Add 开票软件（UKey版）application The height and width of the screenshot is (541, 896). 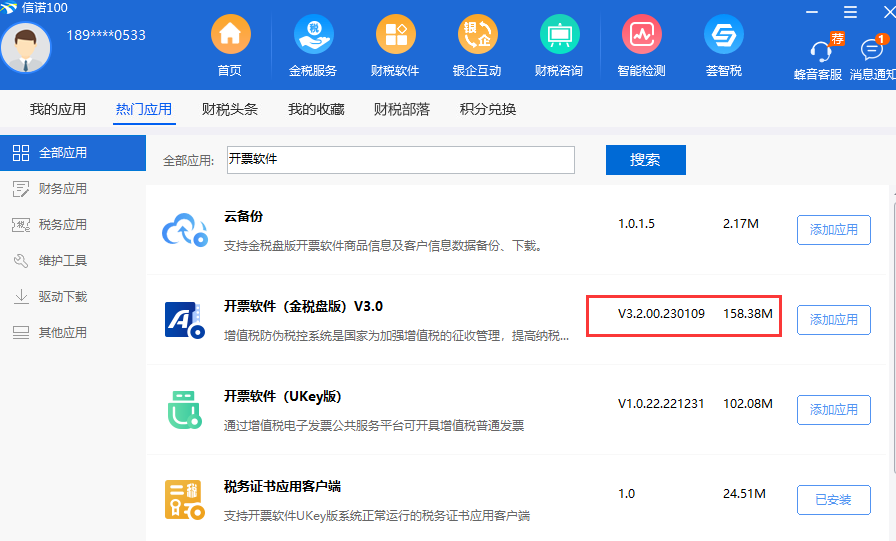tap(834, 410)
